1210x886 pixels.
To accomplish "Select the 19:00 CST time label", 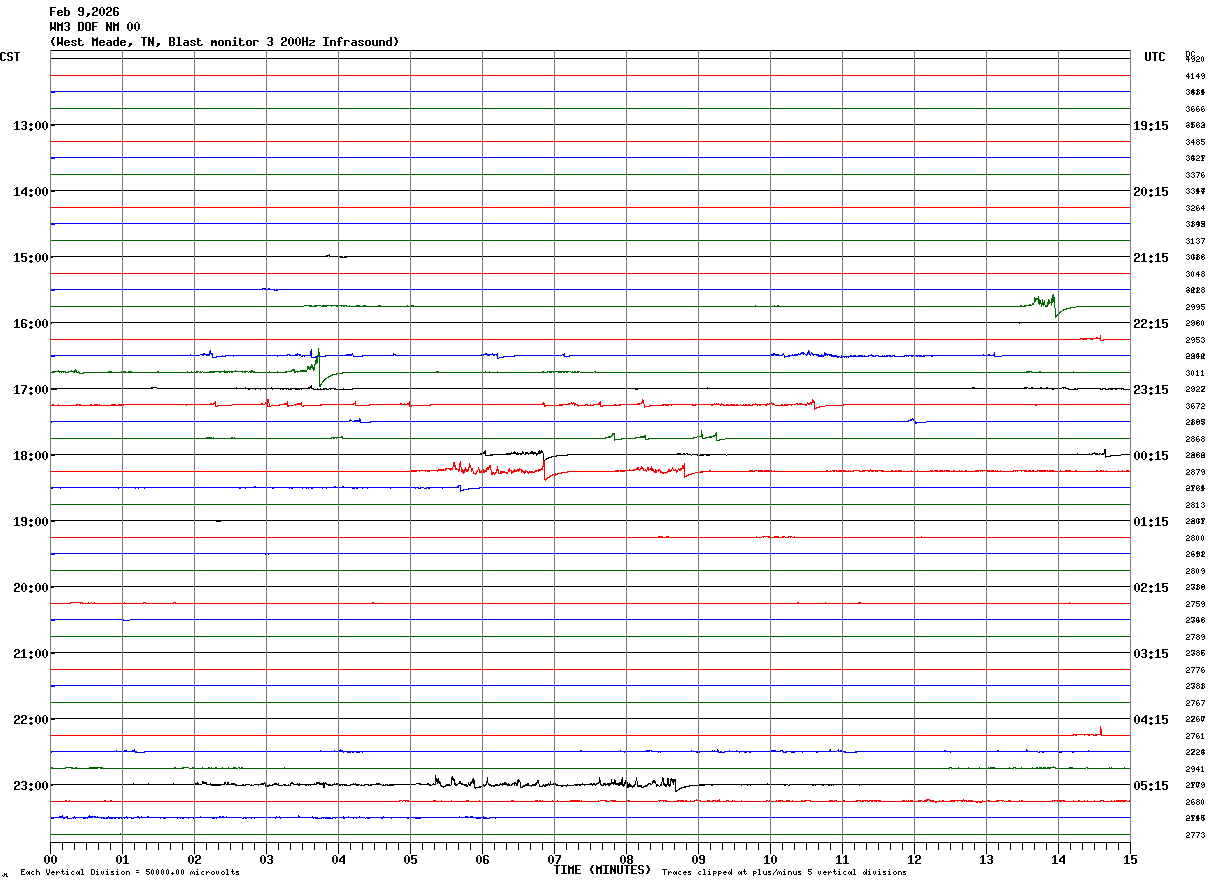I will (x=30, y=522).
